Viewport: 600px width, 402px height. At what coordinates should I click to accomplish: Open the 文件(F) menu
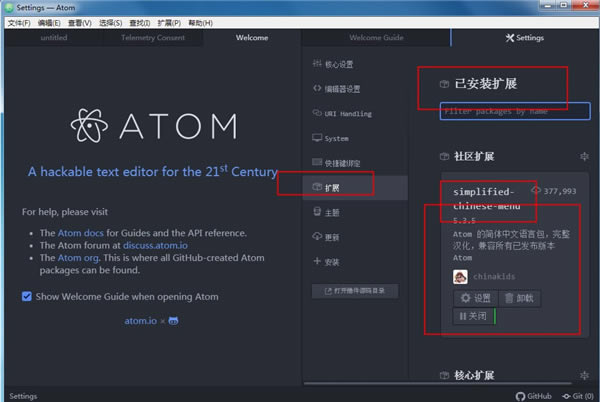pos(19,23)
